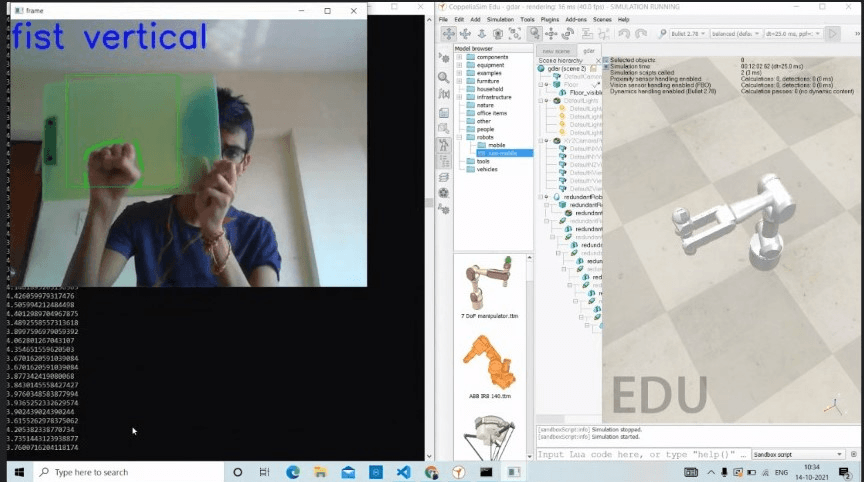This screenshot has height=482, width=864.
Task: Click the ENG language indicator
Action: click(781, 473)
